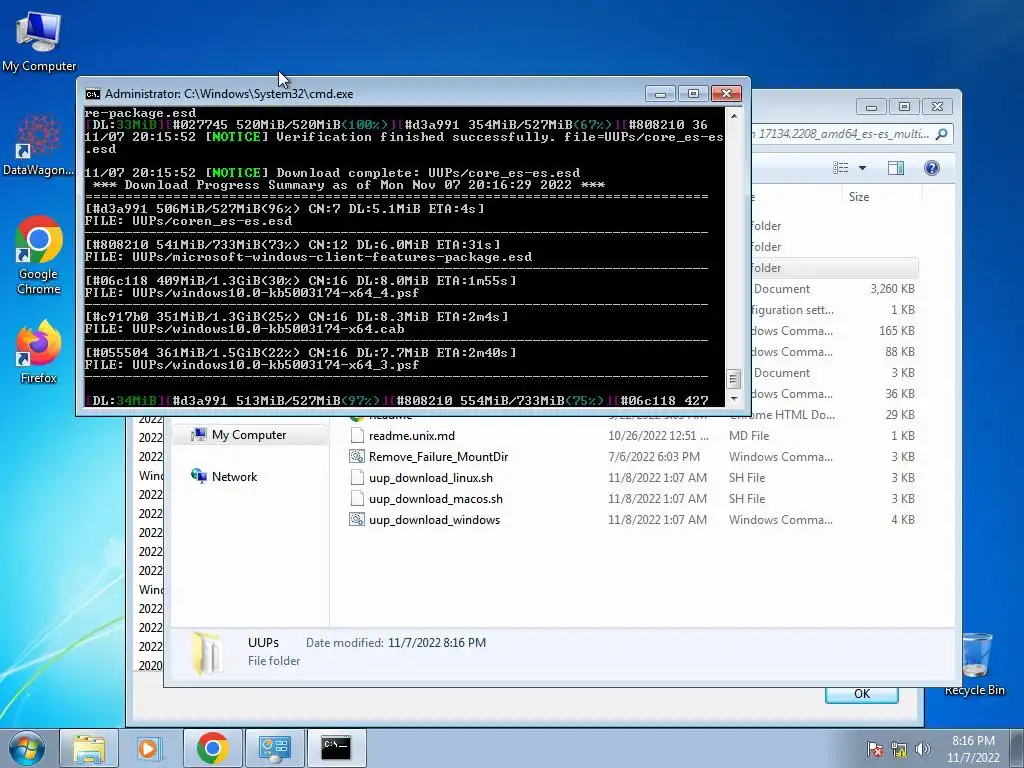Click the 29 KB size cell
Viewport: 1024px width, 768px height.
(899, 414)
